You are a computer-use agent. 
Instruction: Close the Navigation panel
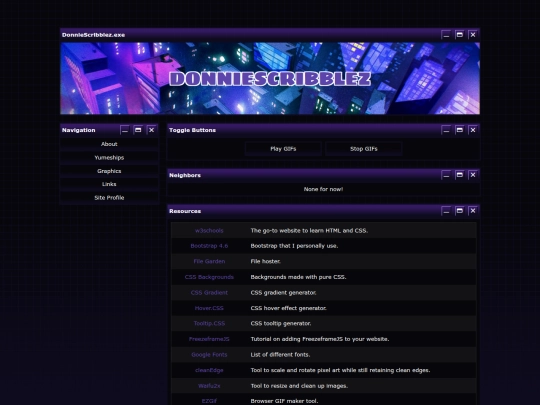click(x=152, y=130)
